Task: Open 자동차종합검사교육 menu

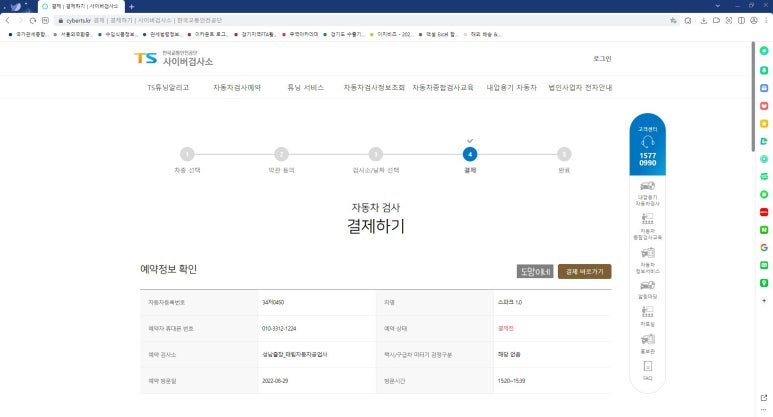Action: point(443,87)
